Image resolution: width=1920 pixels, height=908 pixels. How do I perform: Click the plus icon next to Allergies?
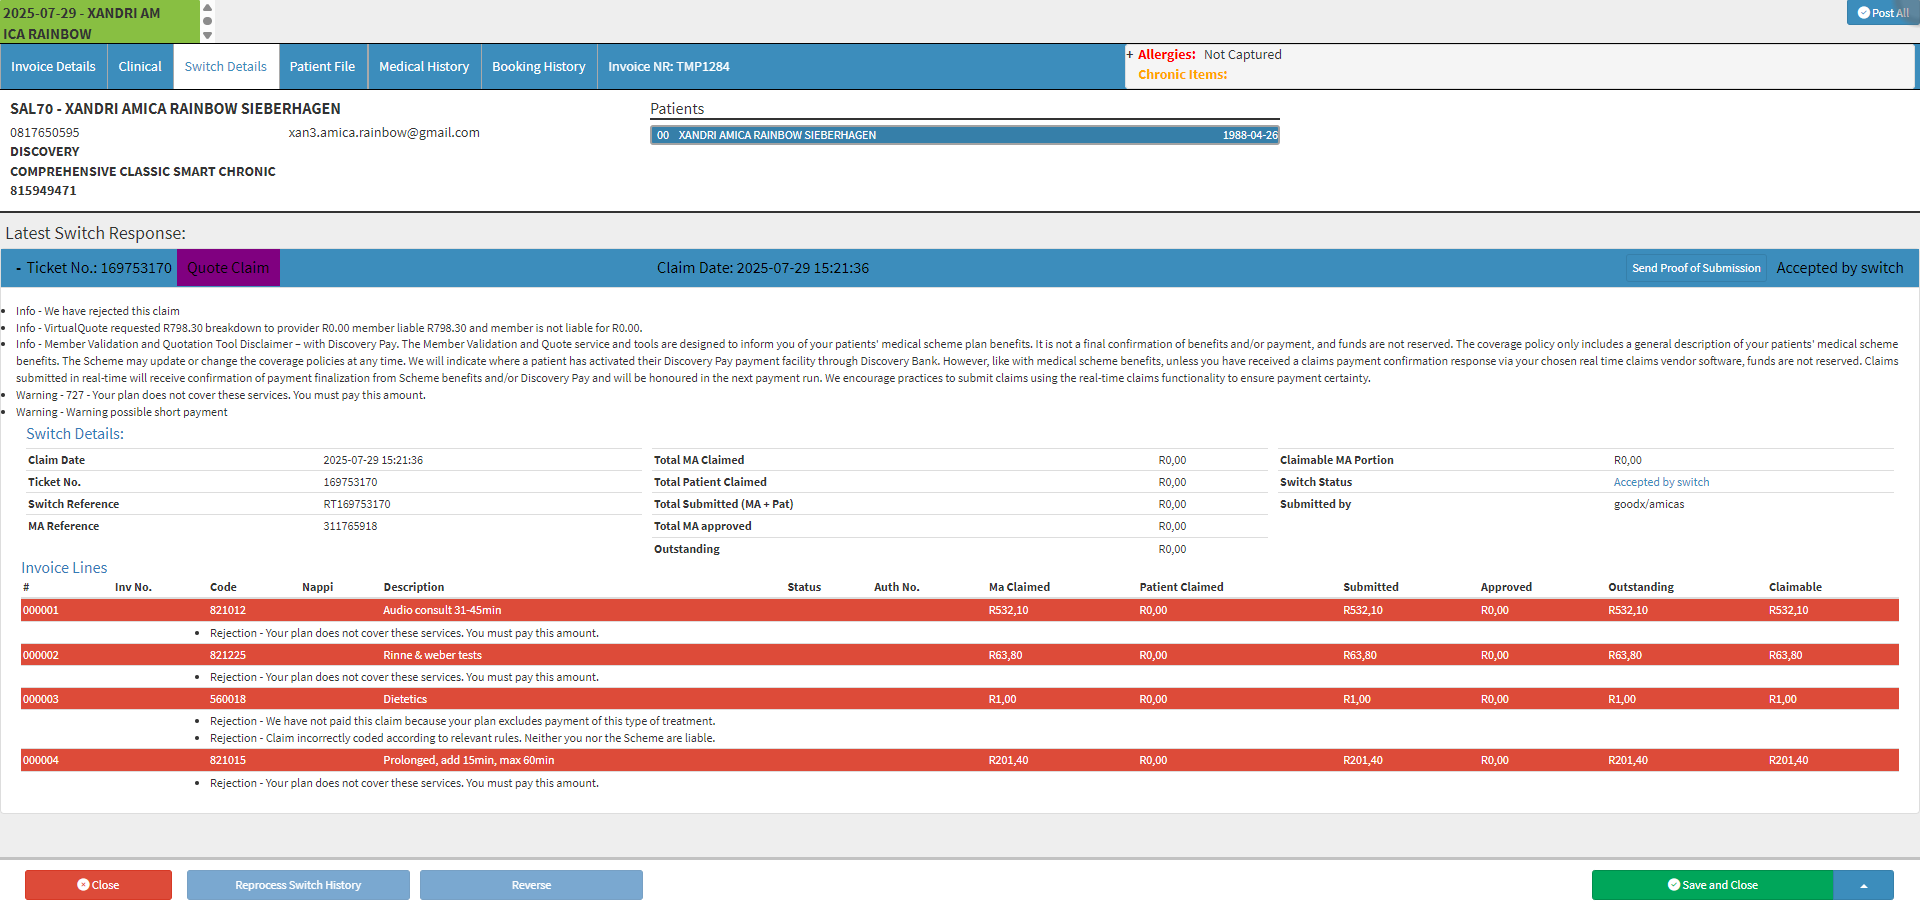(1130, 55)
